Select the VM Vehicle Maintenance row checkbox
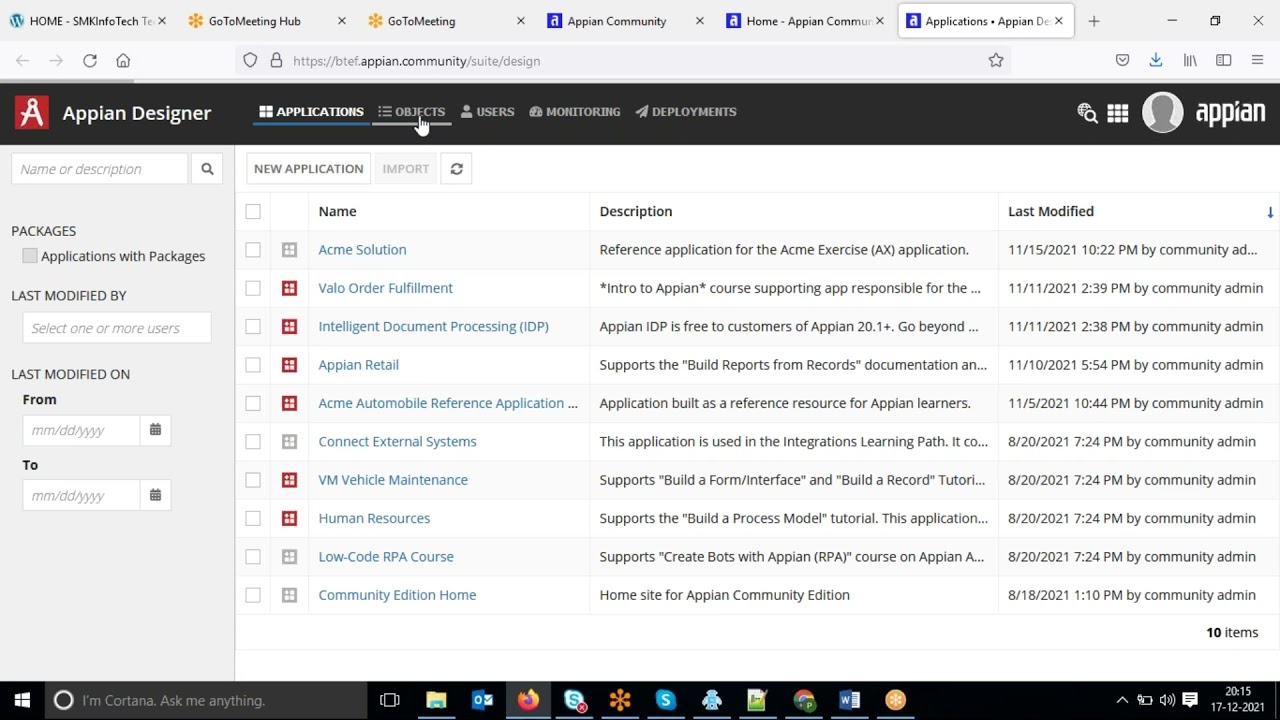Screen dimensions: 1280x720 click(253, 480)
